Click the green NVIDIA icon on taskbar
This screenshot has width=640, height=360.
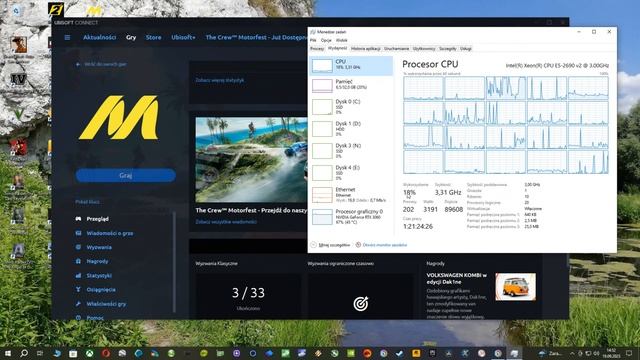351,353
